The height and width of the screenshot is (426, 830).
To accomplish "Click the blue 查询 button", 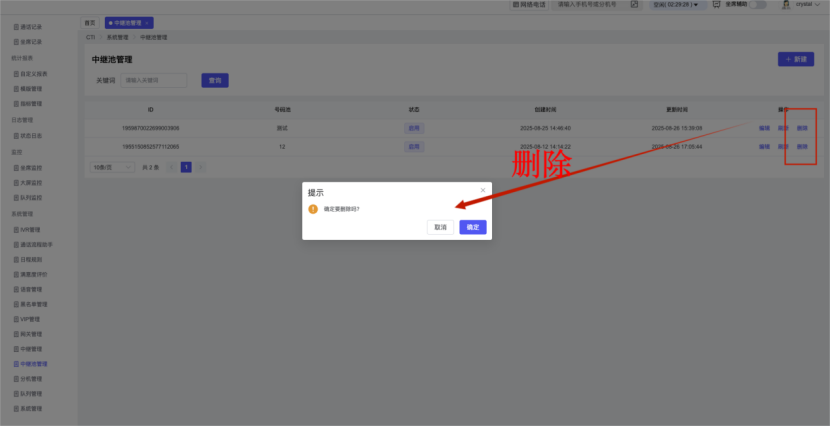I will [x=215, y=80].
